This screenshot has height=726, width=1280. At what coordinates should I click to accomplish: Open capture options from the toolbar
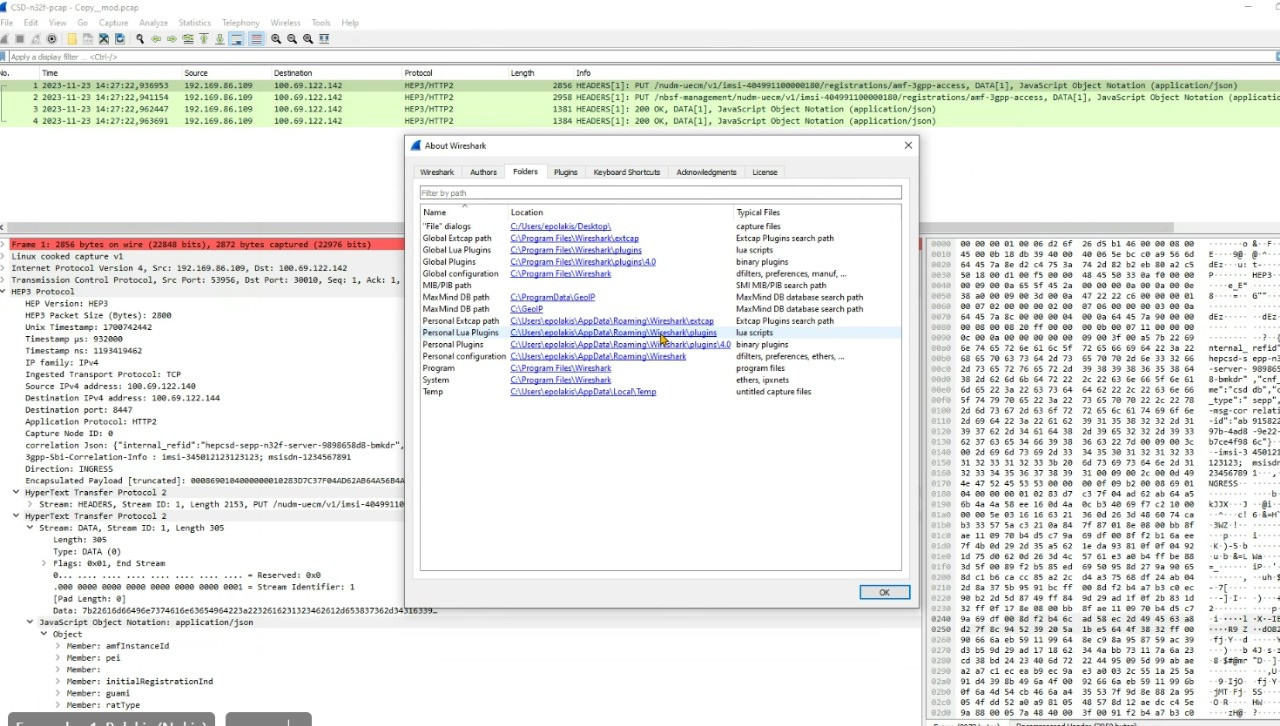coord(52,39)
